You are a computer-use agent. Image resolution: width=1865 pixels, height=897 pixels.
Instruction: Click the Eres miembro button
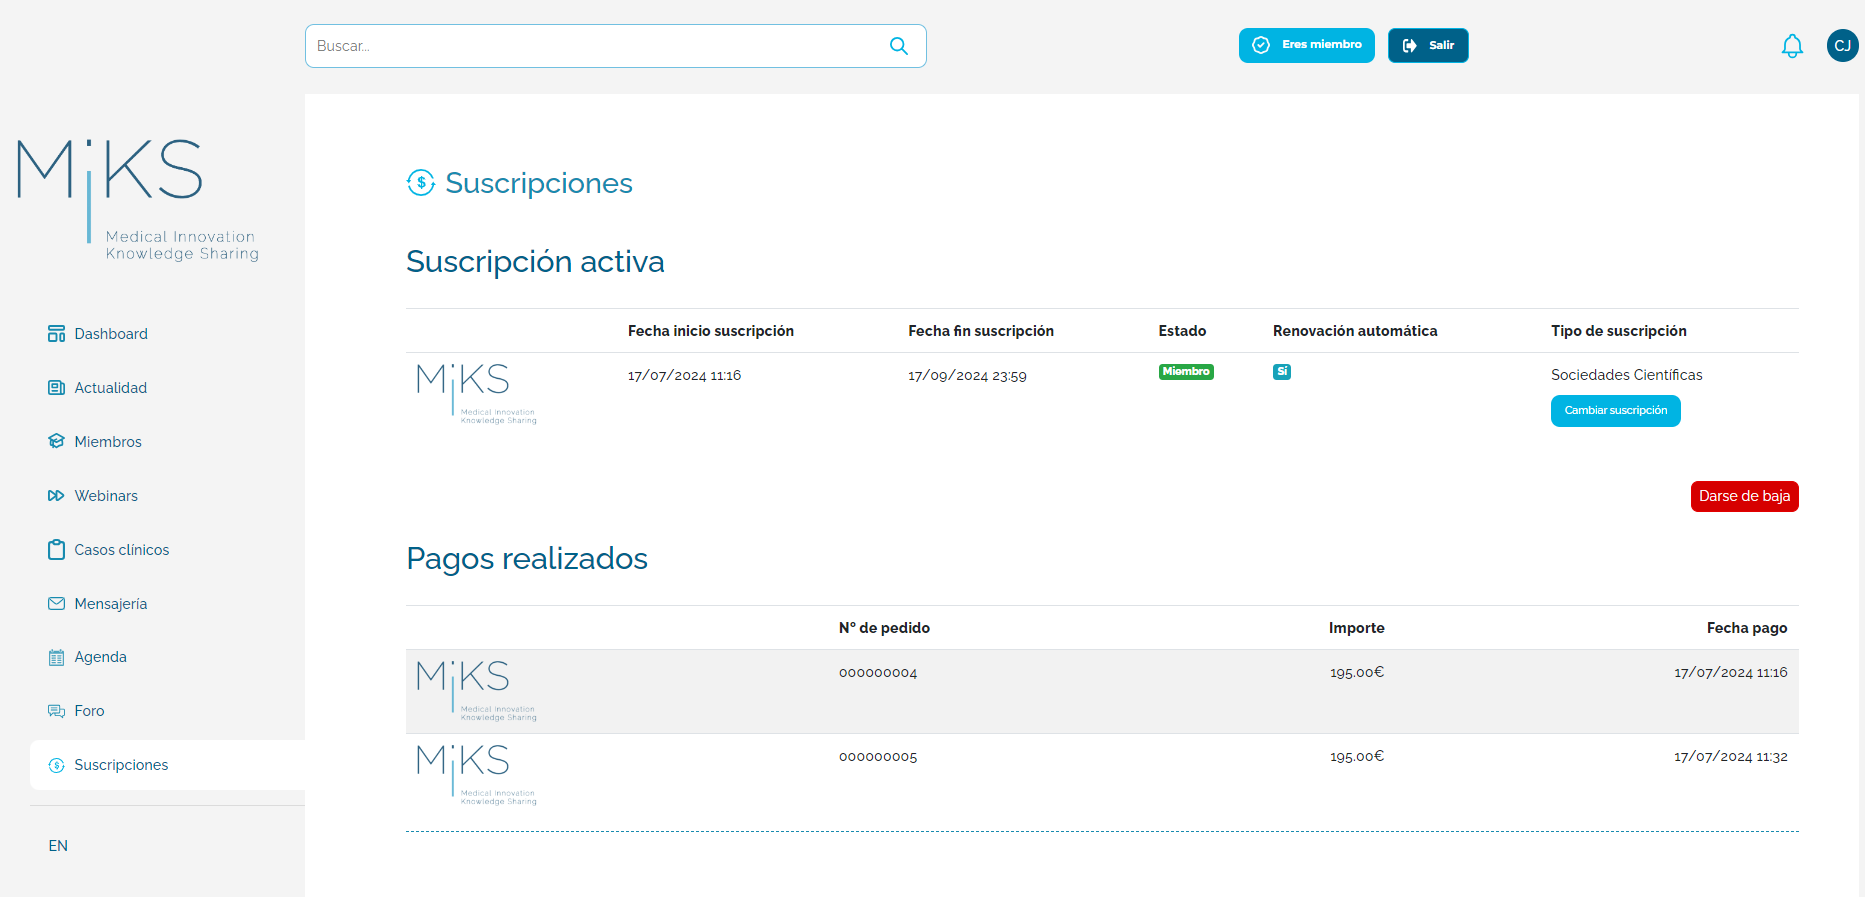[x=1306, y=45]
